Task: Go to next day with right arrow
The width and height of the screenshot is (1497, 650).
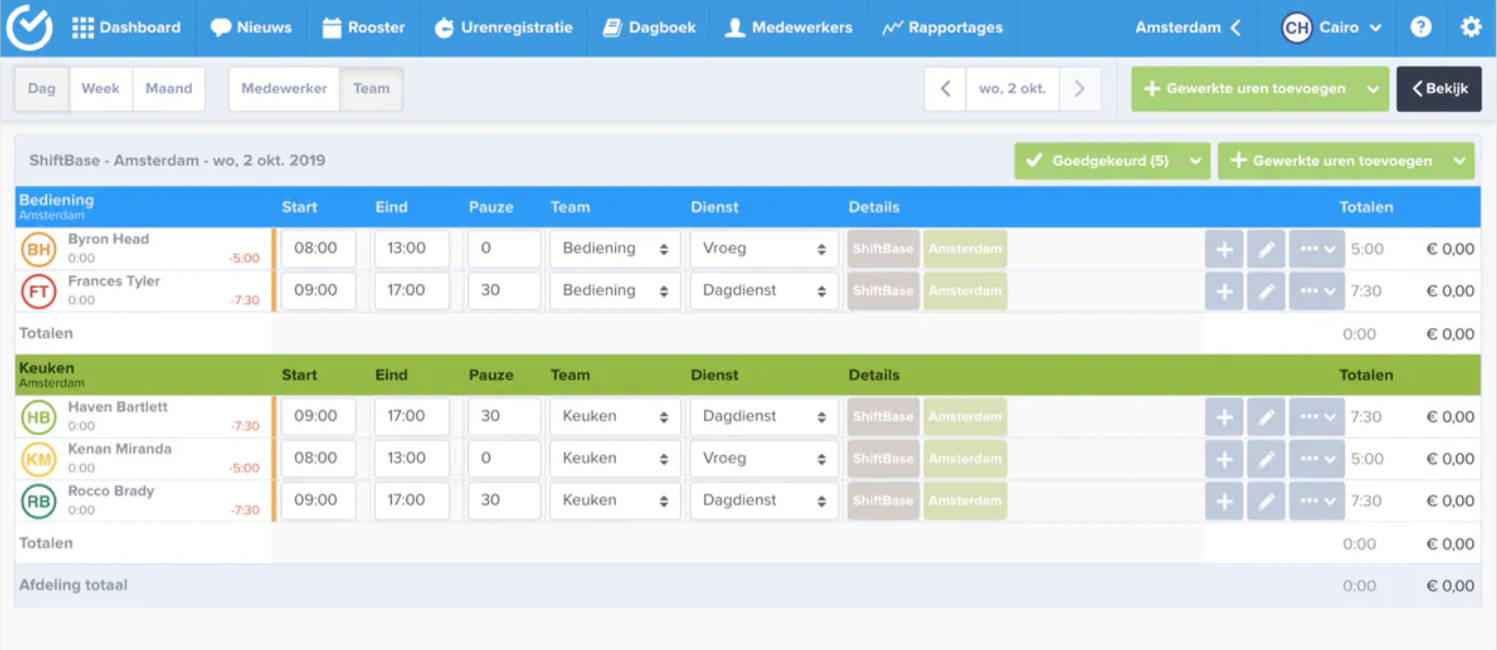Action: tap(1079, 89)
